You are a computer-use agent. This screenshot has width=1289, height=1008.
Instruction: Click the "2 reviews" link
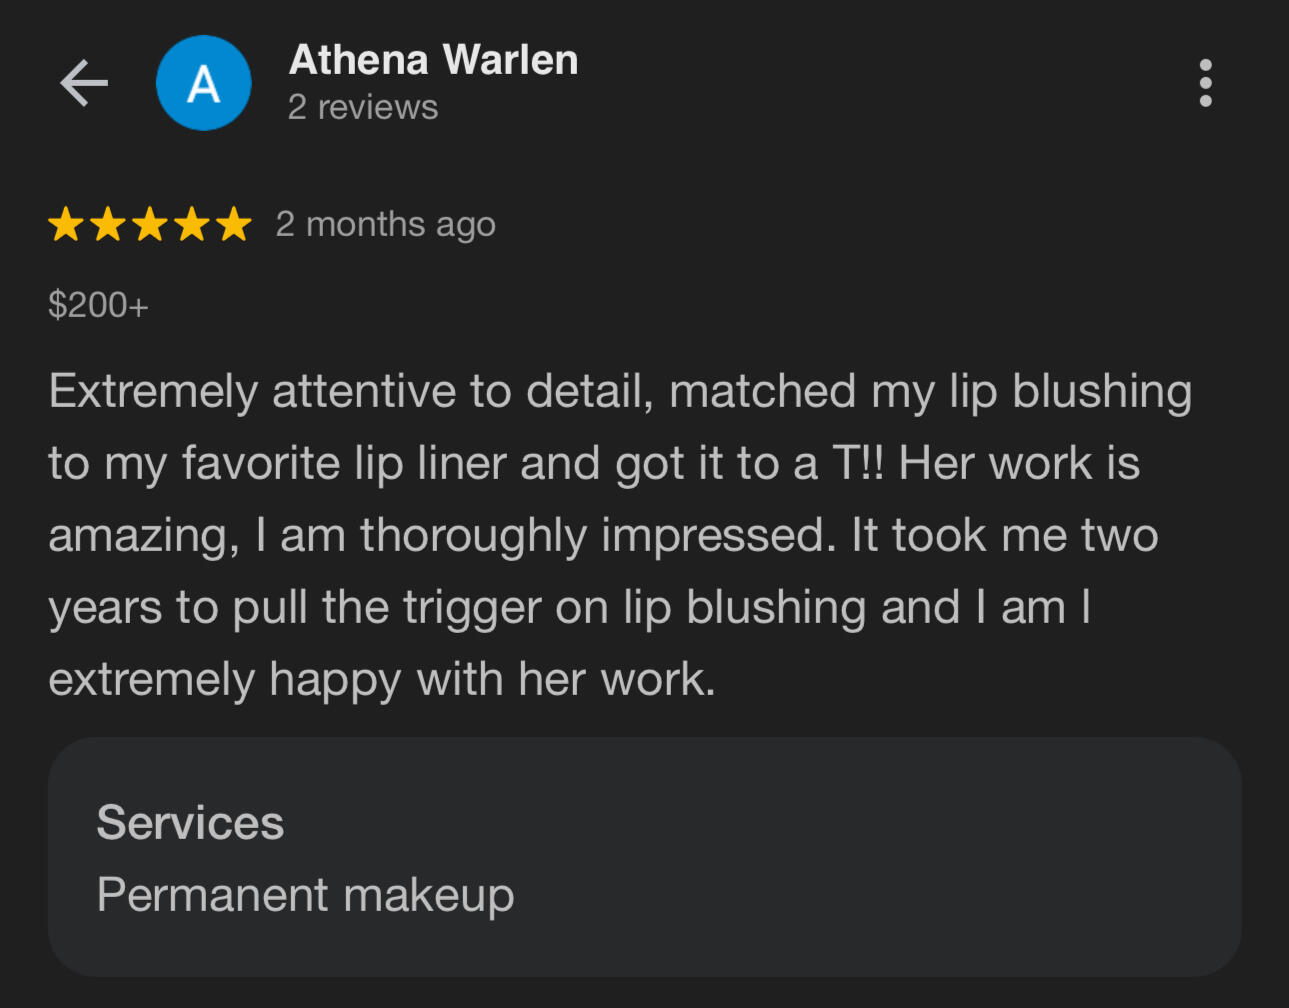click(362, 106)
